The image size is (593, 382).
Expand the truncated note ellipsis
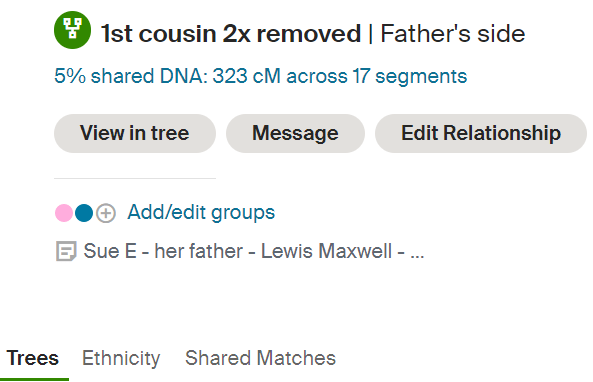point(417,255)
